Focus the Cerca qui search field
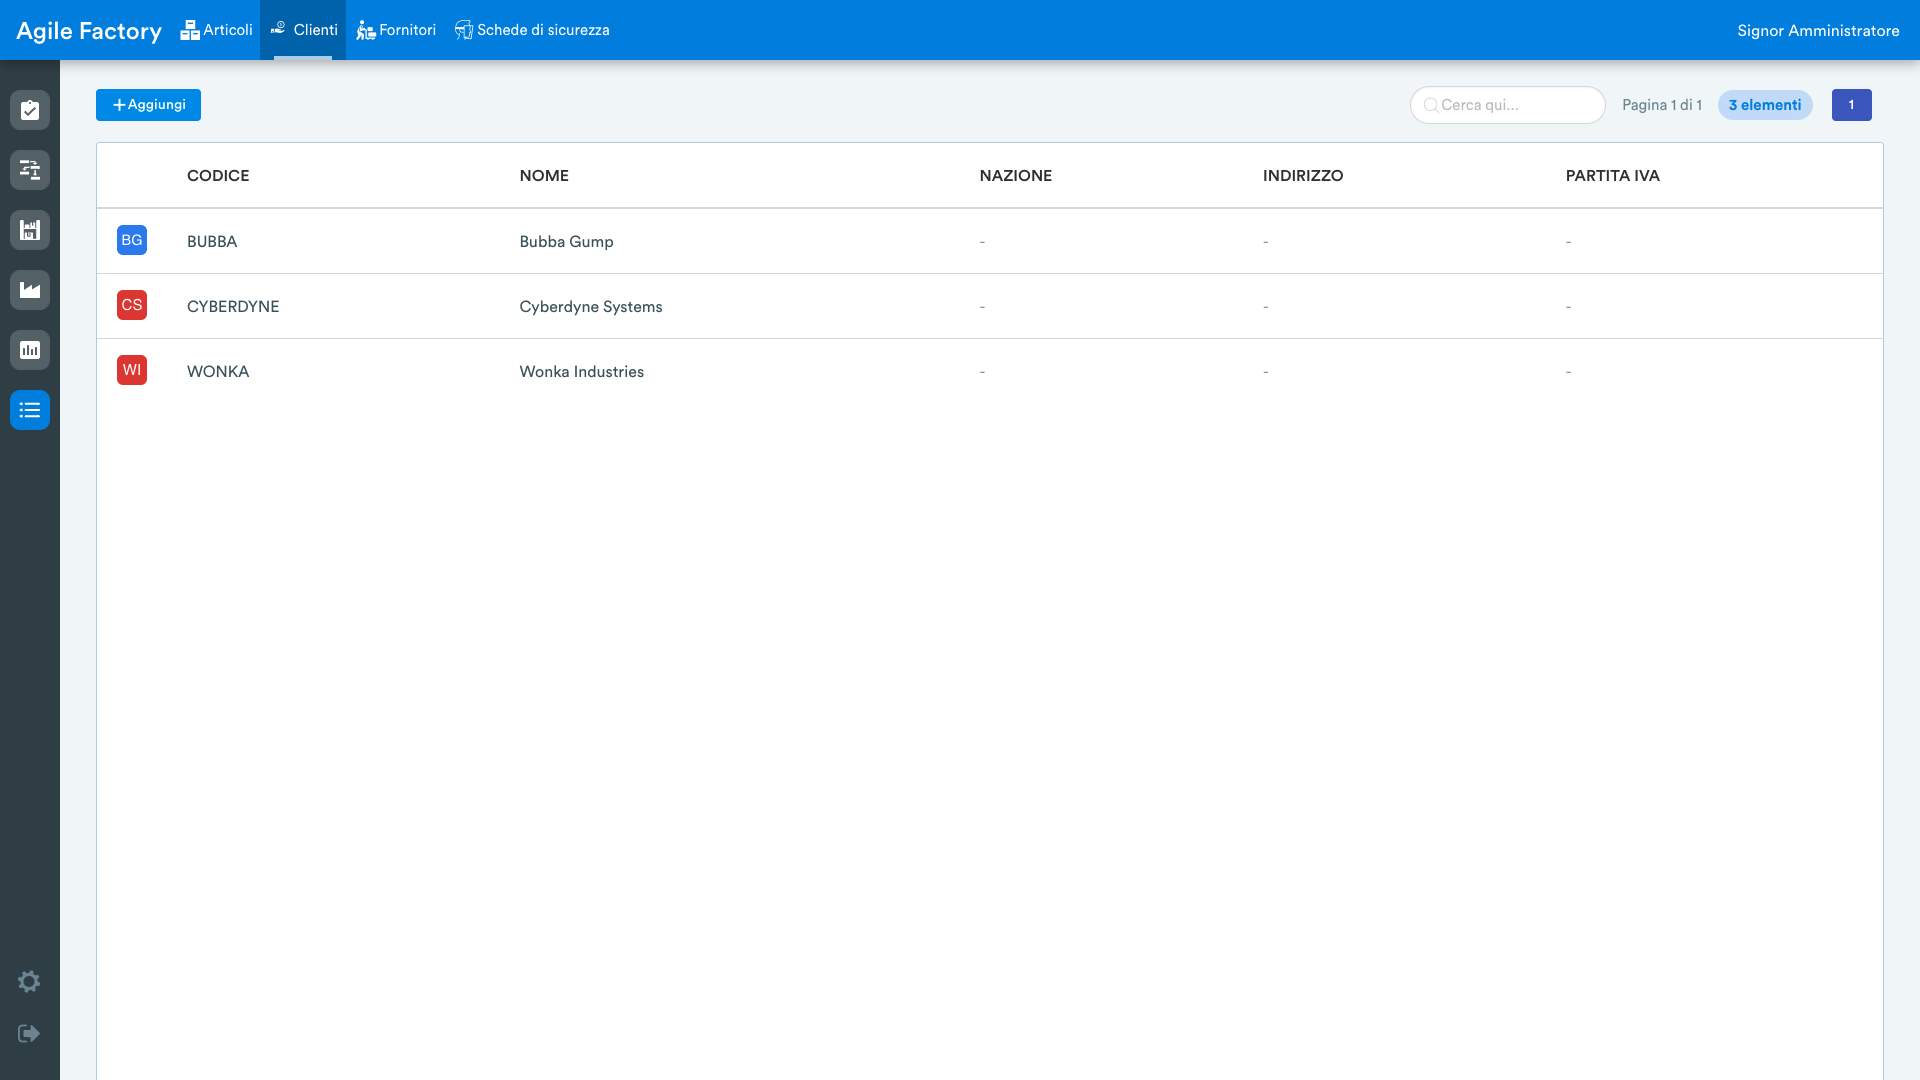 (1508, 105)
